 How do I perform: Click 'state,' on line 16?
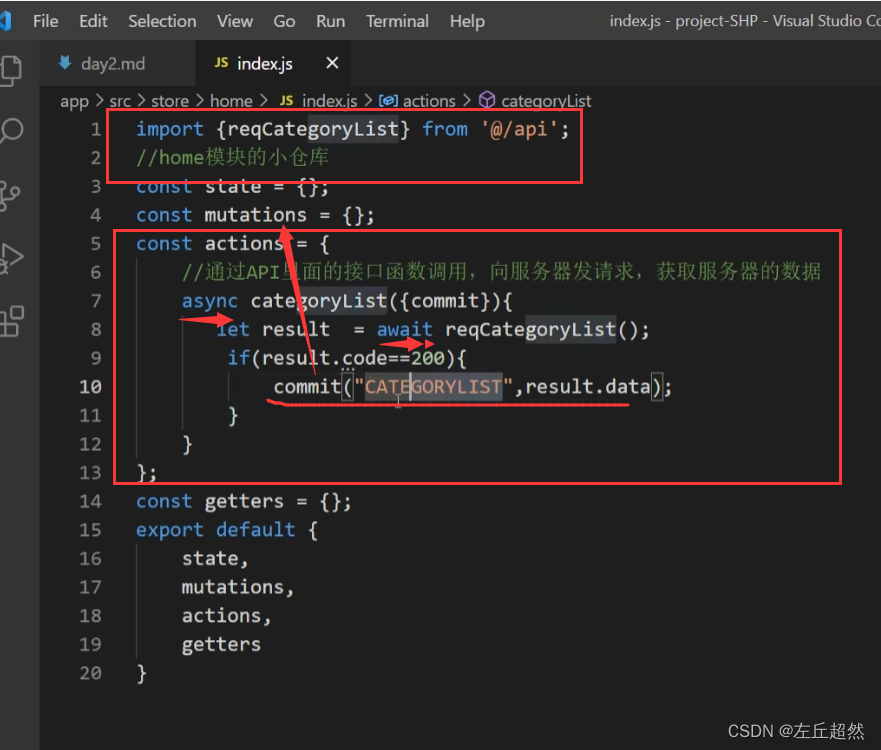point(215,559)
